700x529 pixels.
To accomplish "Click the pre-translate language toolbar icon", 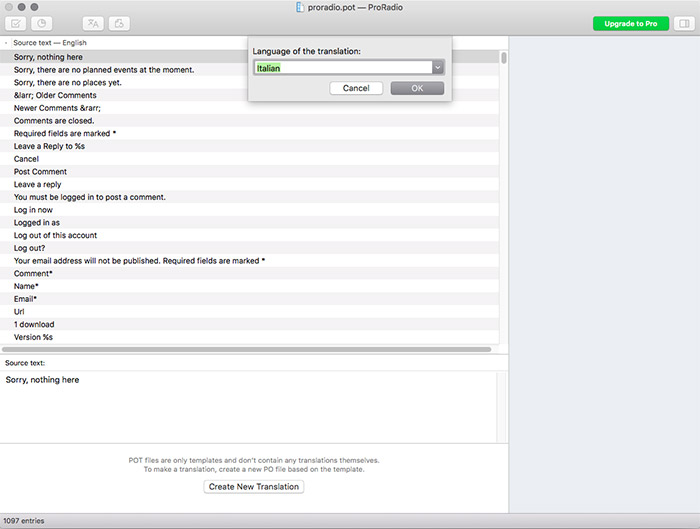I will pos(92,23).
